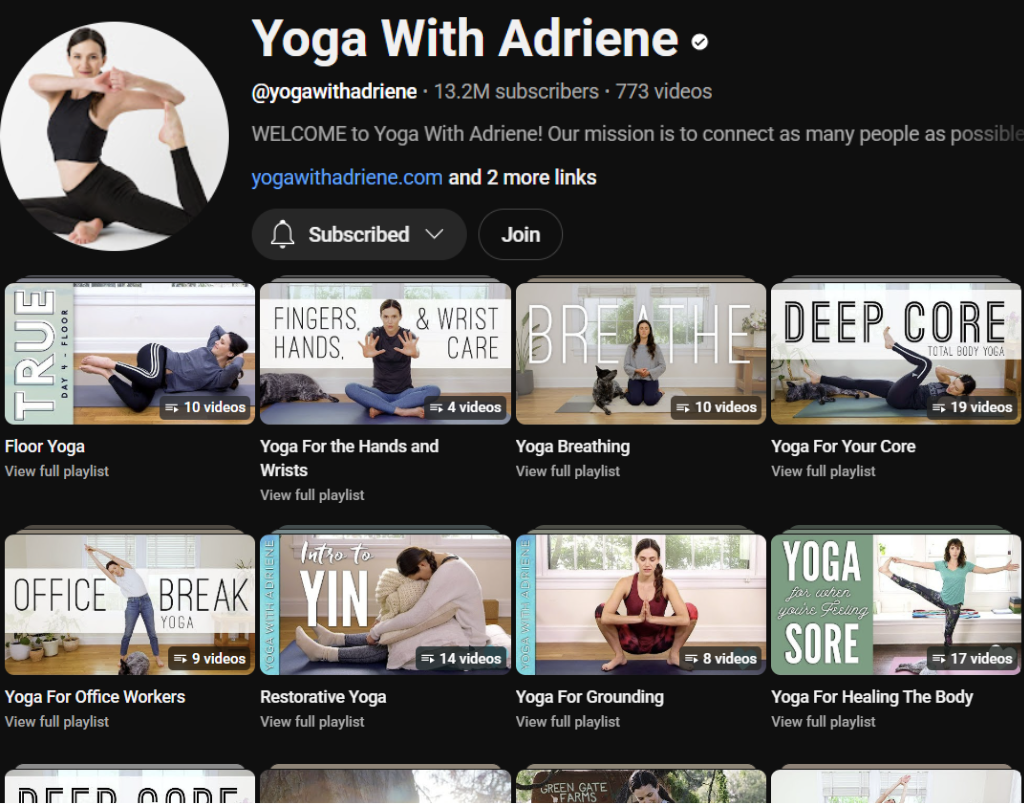Open the BREATHE playlist thumbnail

pos(641,353)
